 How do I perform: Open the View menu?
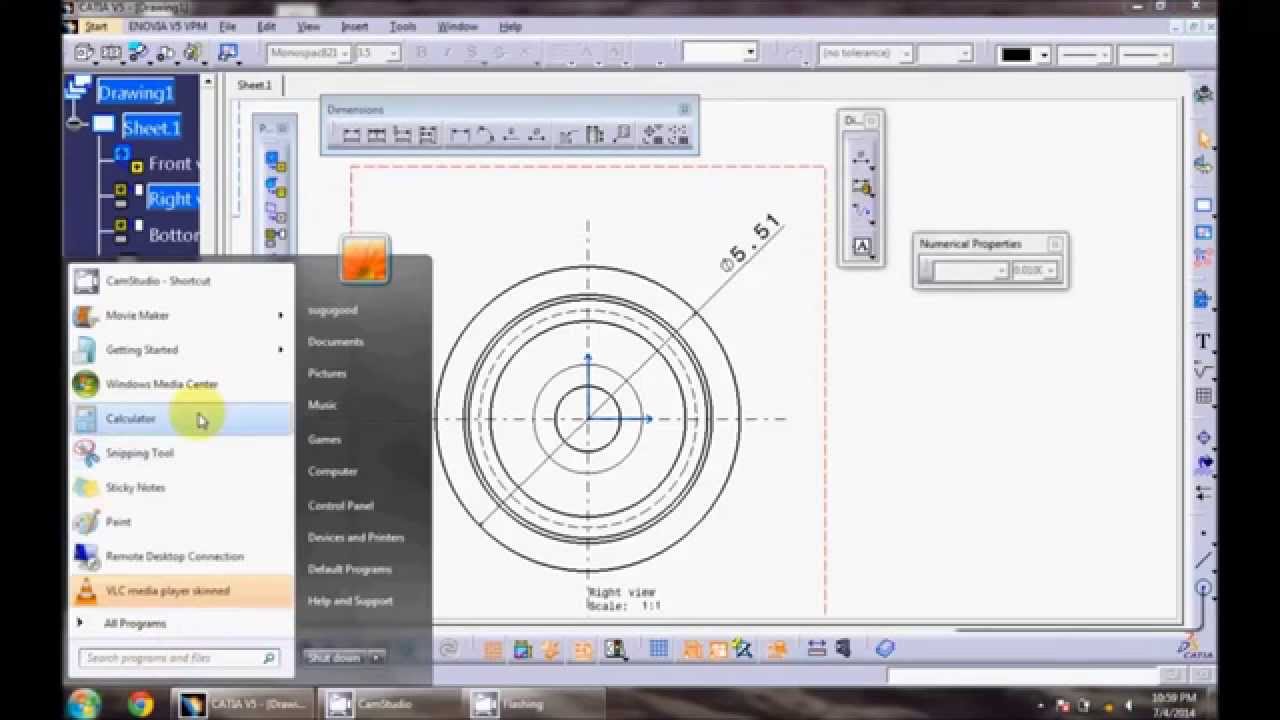coord(308,27)
